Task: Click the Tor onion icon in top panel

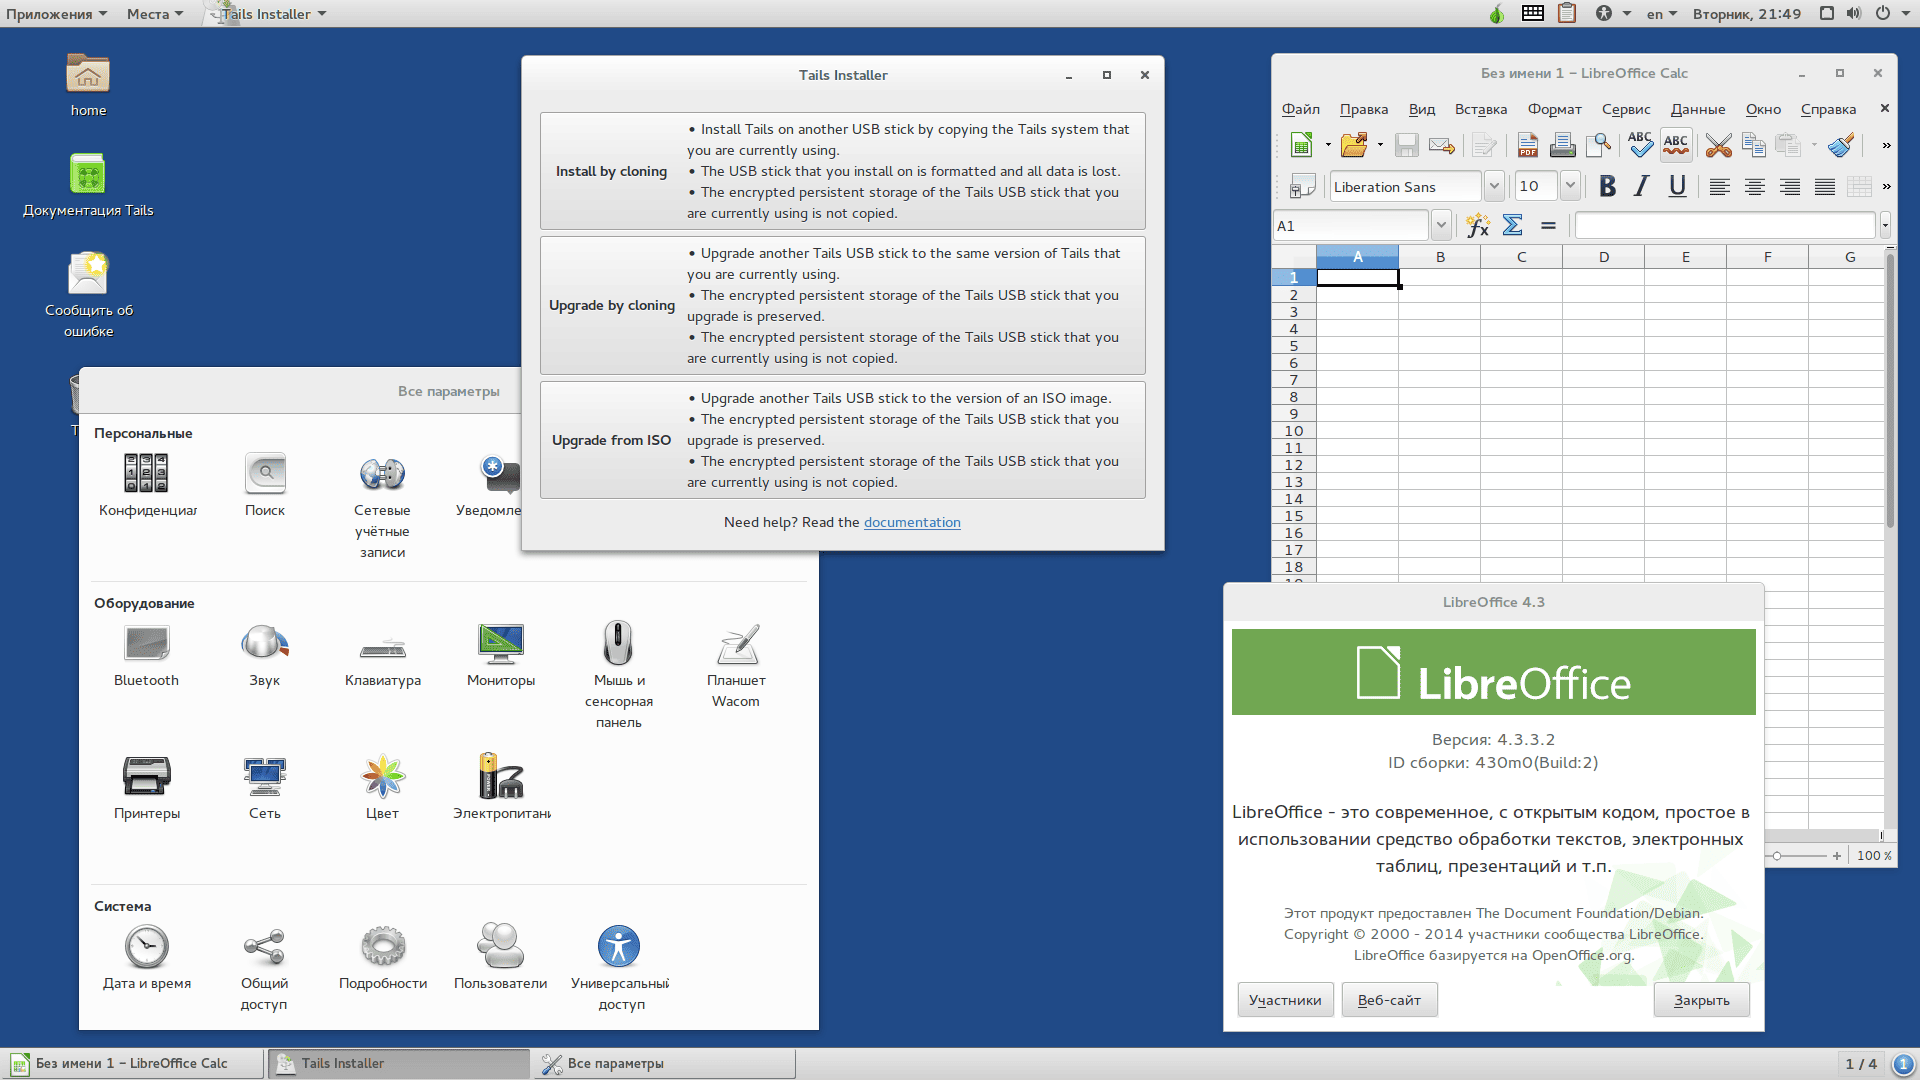Action: click(x=1497, y=14)
